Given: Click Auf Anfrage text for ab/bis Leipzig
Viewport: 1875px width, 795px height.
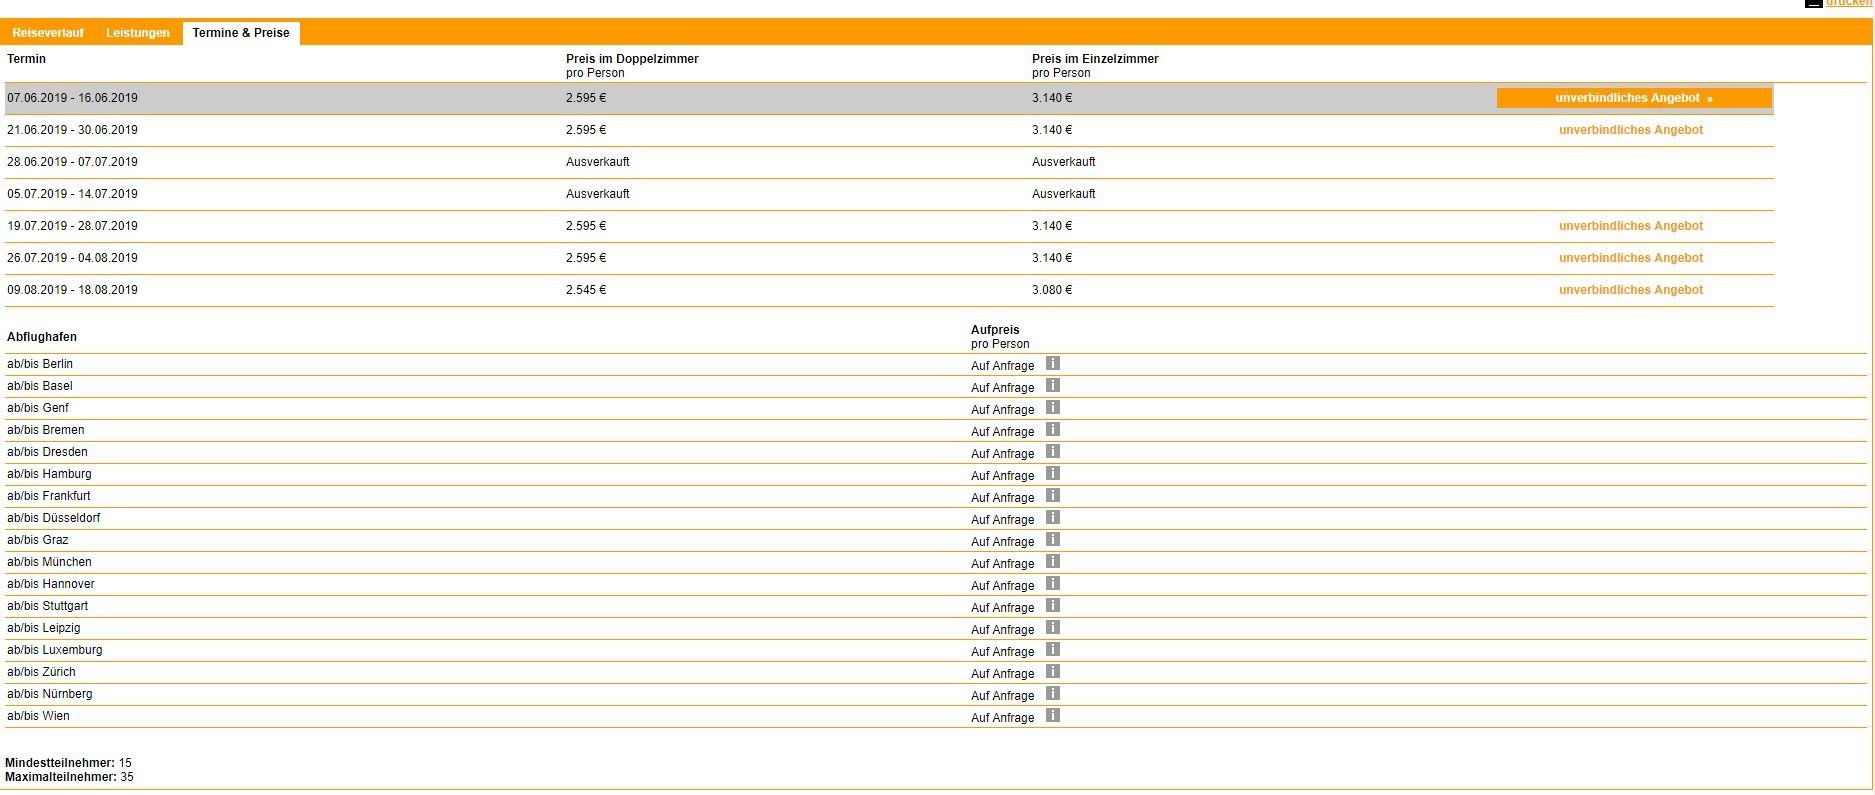Looking at the screenshot, I should (x=1003, y=630).
